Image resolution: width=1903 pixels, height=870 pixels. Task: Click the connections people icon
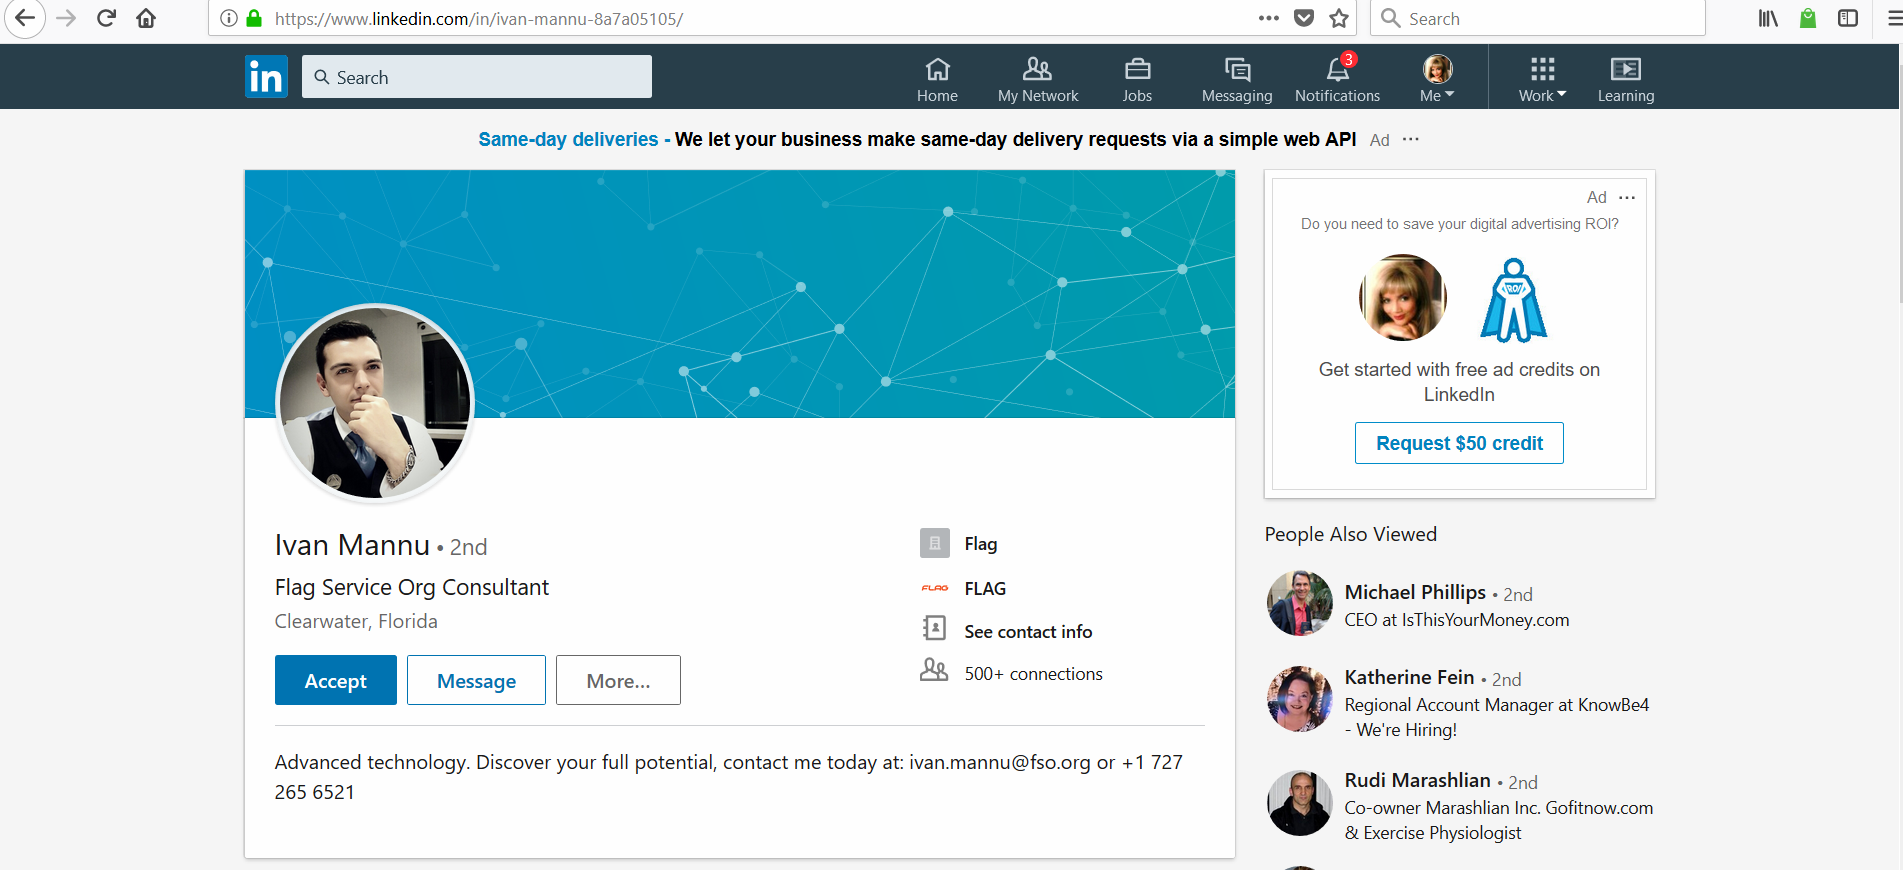coord(934,670)
